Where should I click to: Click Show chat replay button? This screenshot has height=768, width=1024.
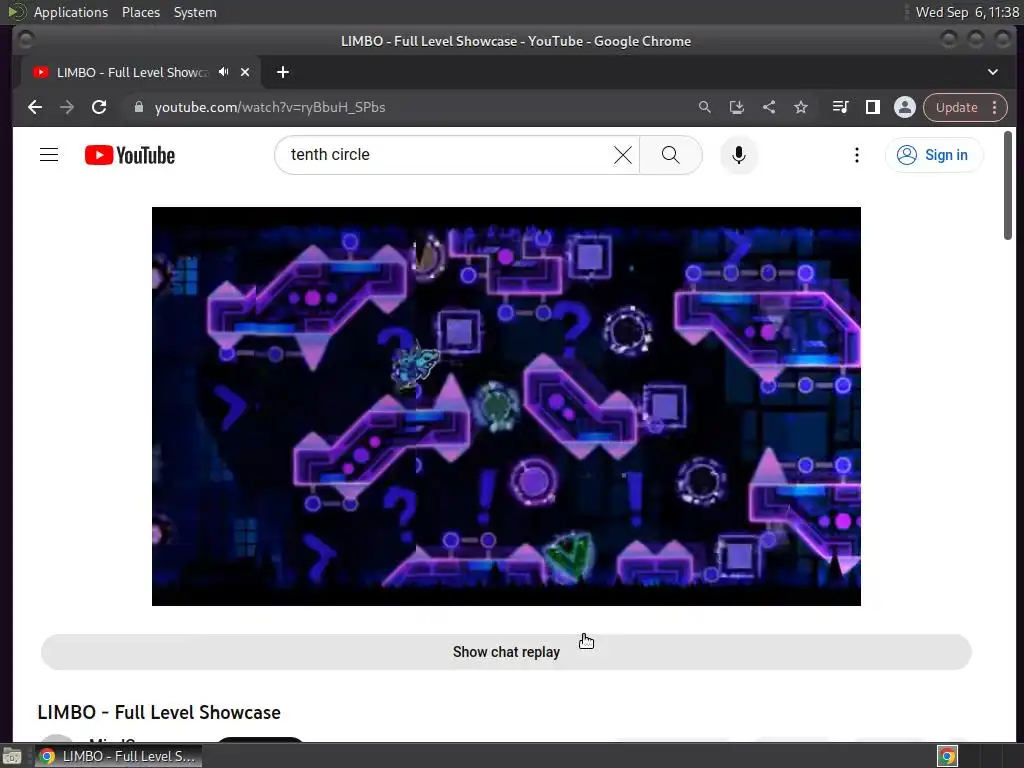[506, 652]
